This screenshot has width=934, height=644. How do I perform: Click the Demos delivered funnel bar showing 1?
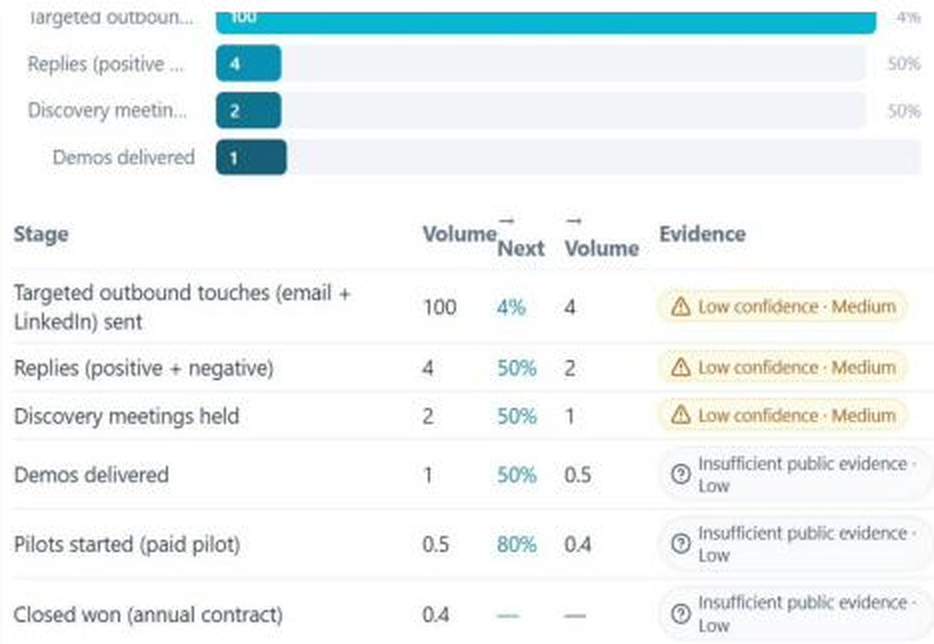251,157
